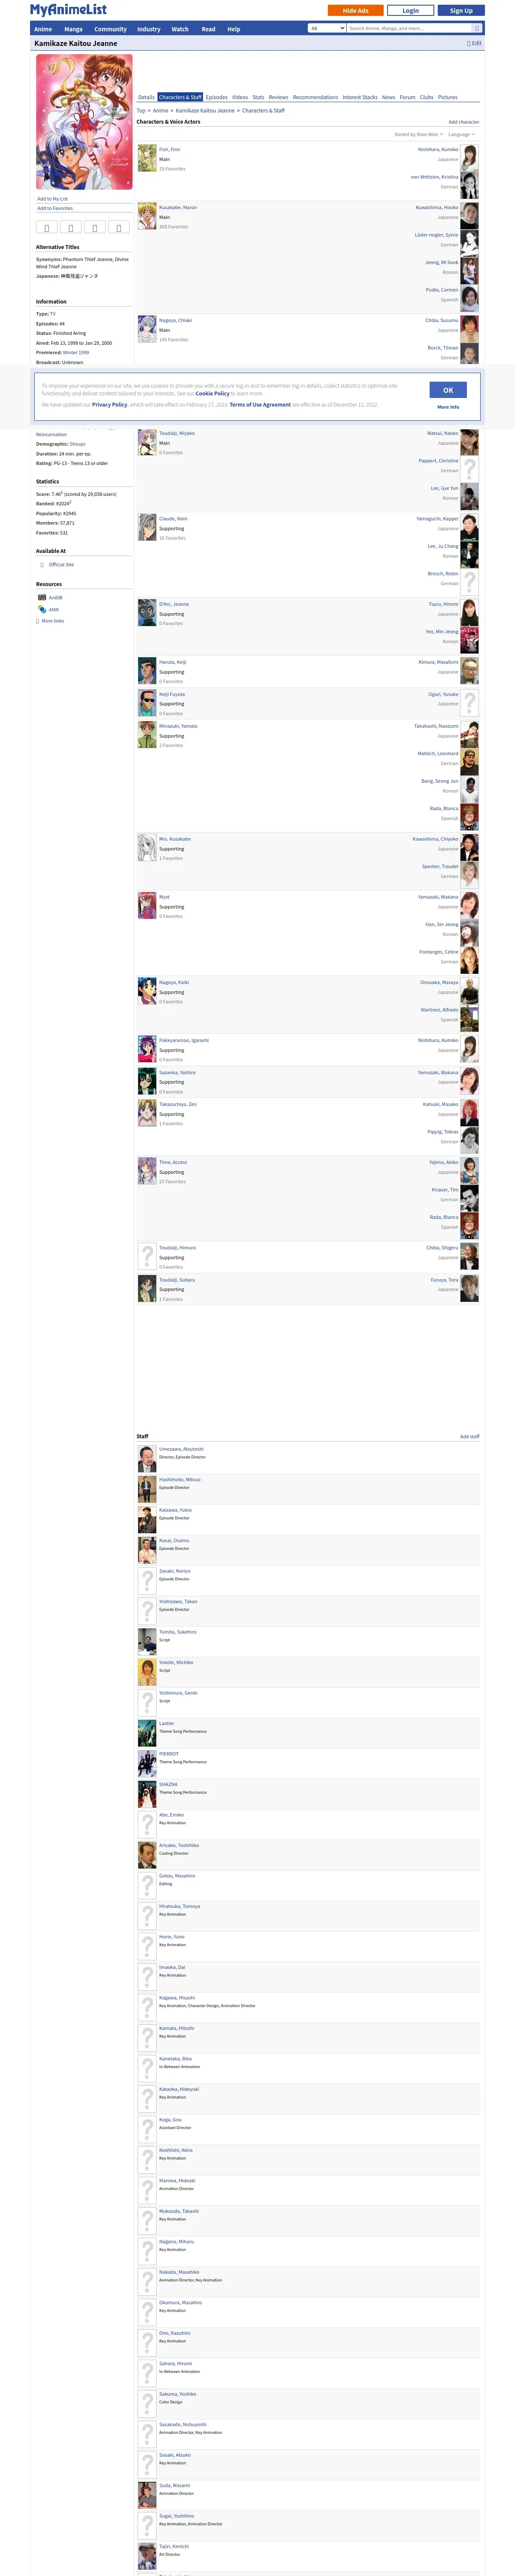Open Umezawa, Atsunoshi staff photo

coord(147,1458)
